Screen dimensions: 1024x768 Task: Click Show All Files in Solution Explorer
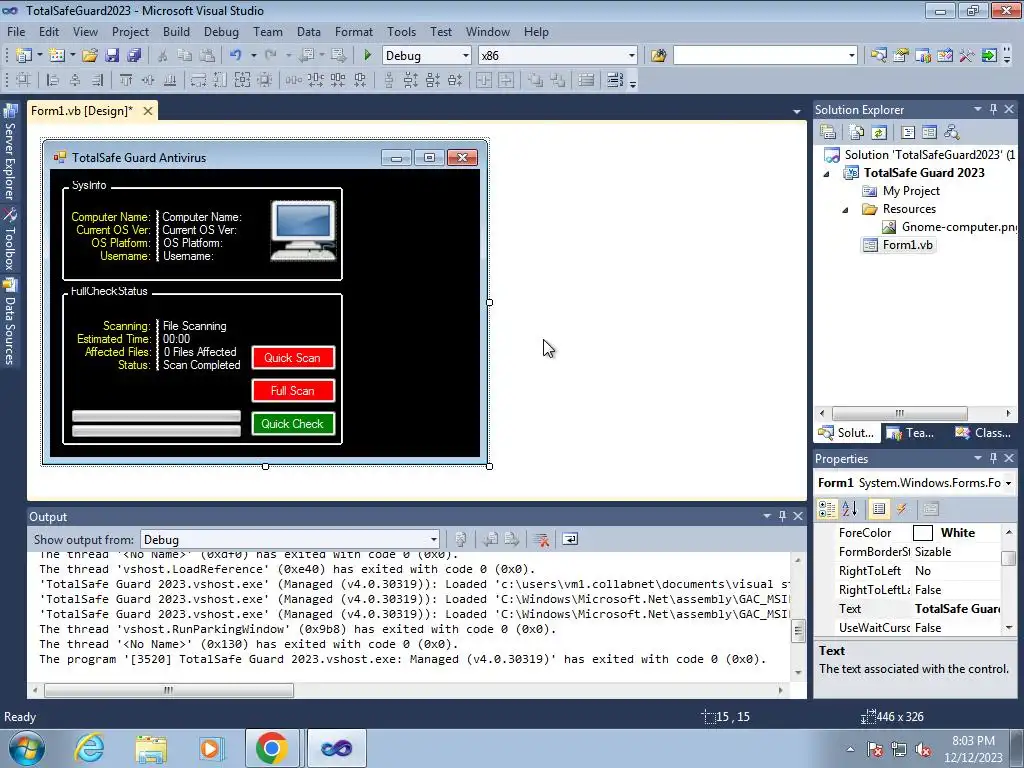pyautogui.click(x=857, y=133)
